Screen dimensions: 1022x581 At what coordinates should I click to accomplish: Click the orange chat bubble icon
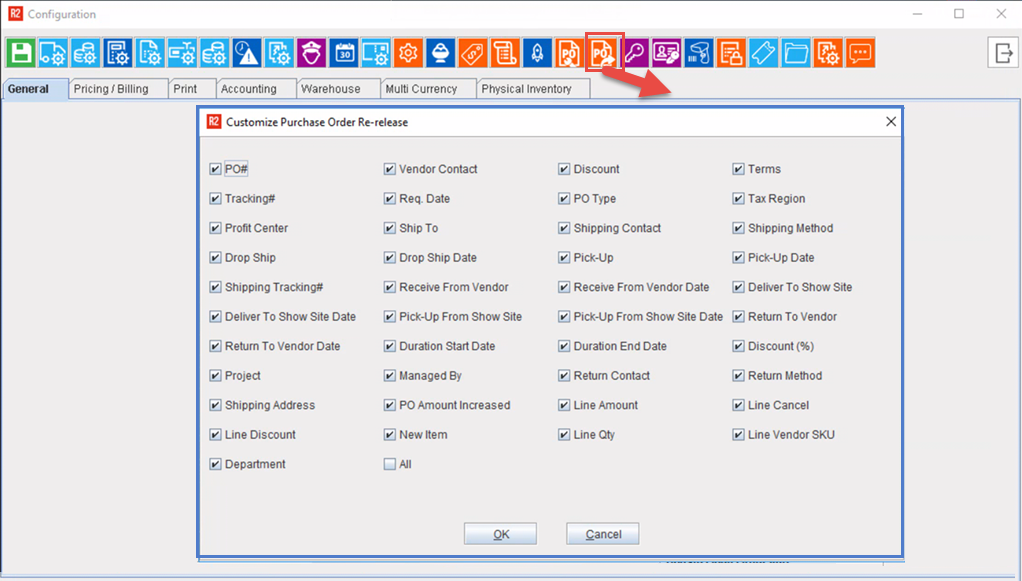click(x=860, y=53)
